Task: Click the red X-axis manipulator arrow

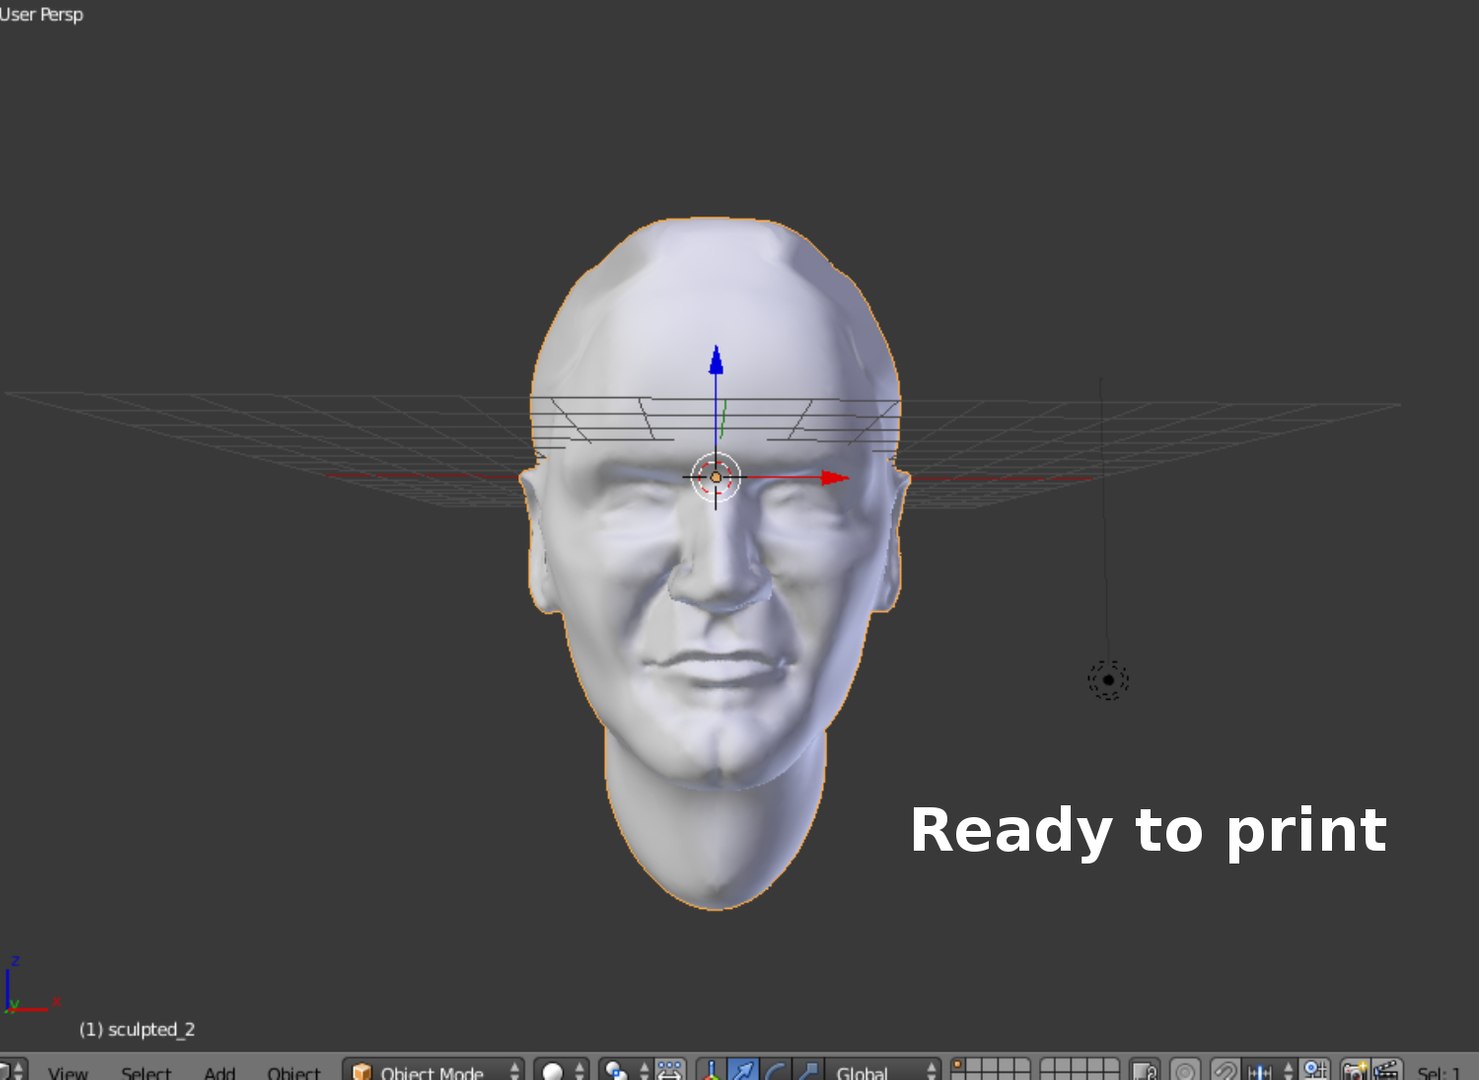Action: point(834,478)
